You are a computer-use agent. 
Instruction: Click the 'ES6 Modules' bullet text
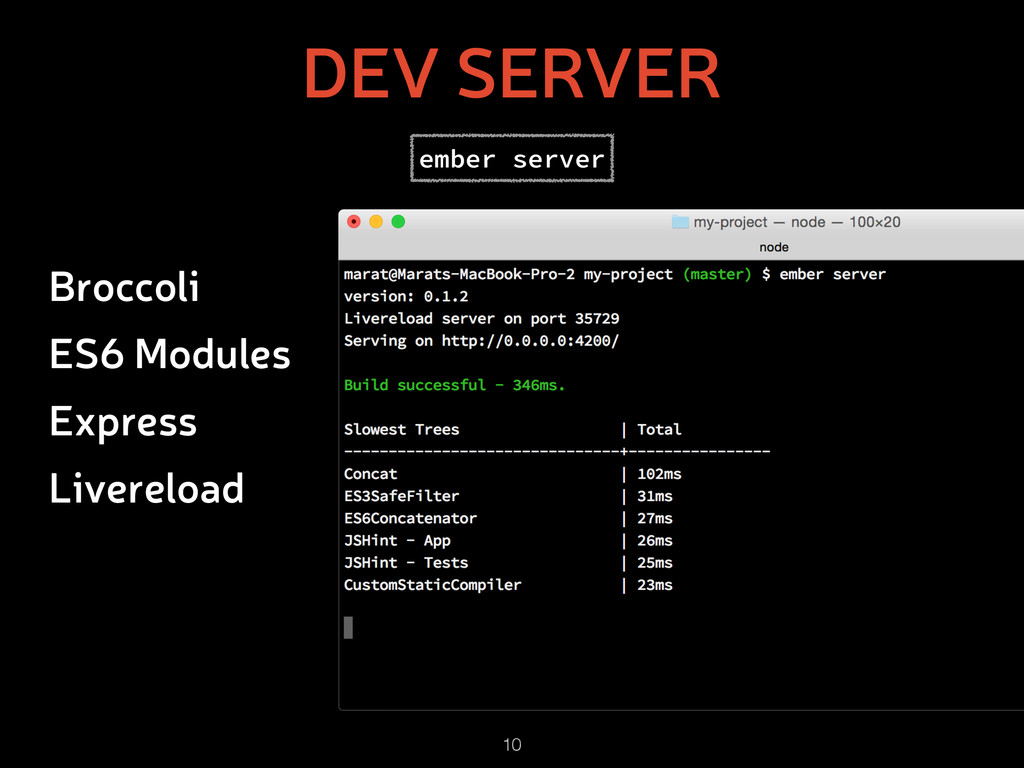[170, 354]
